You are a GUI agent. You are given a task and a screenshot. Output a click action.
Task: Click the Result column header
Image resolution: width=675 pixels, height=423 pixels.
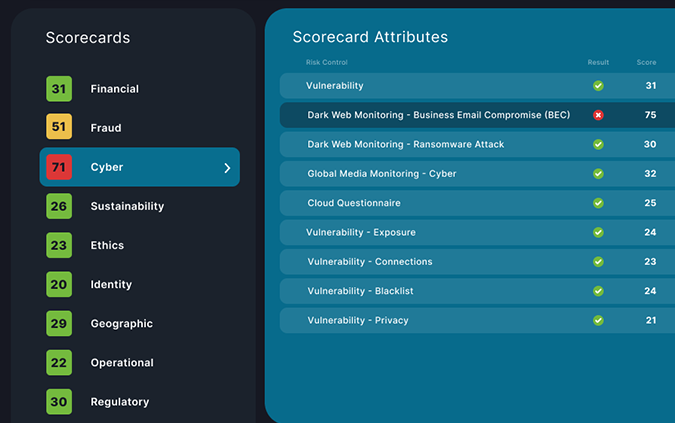pos(598,62)
